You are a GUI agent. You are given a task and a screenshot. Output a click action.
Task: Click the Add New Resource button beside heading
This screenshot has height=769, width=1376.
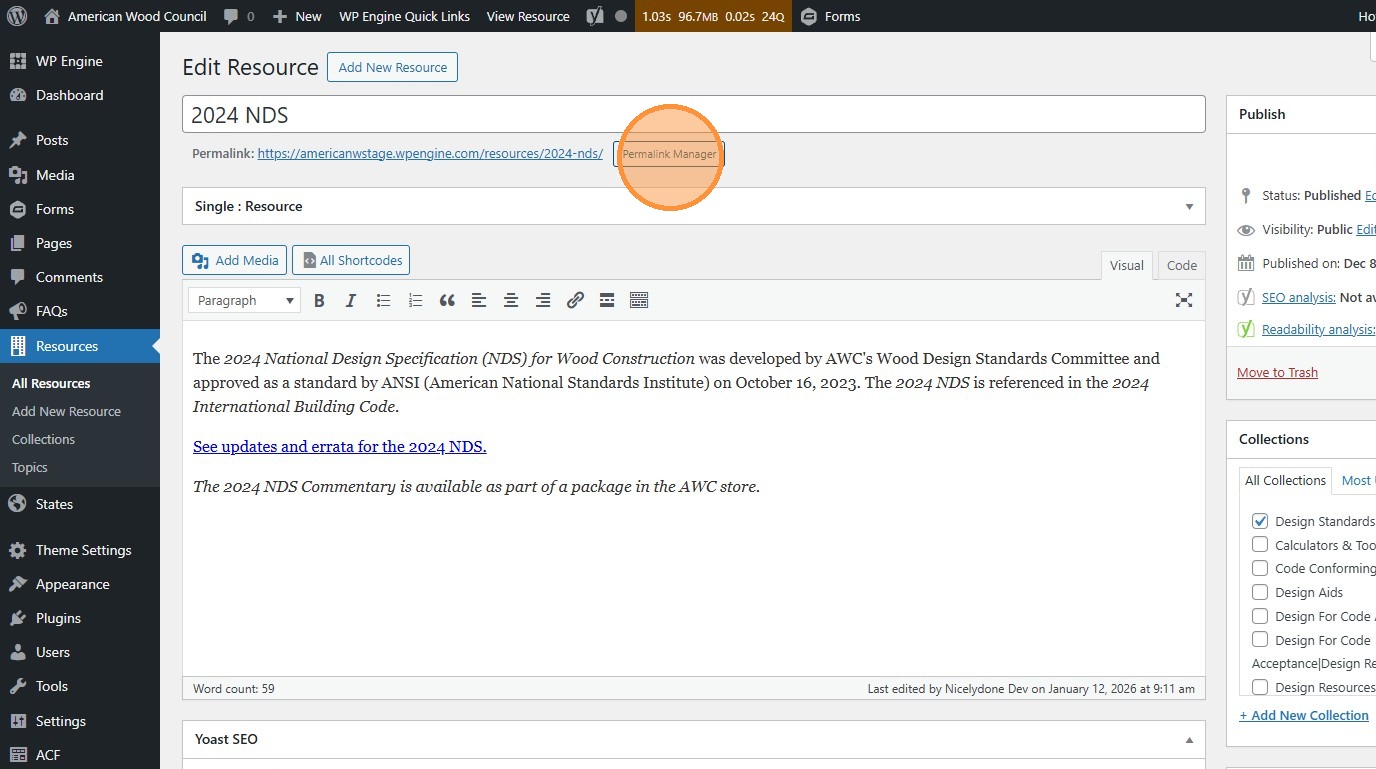tap(392, 67)
